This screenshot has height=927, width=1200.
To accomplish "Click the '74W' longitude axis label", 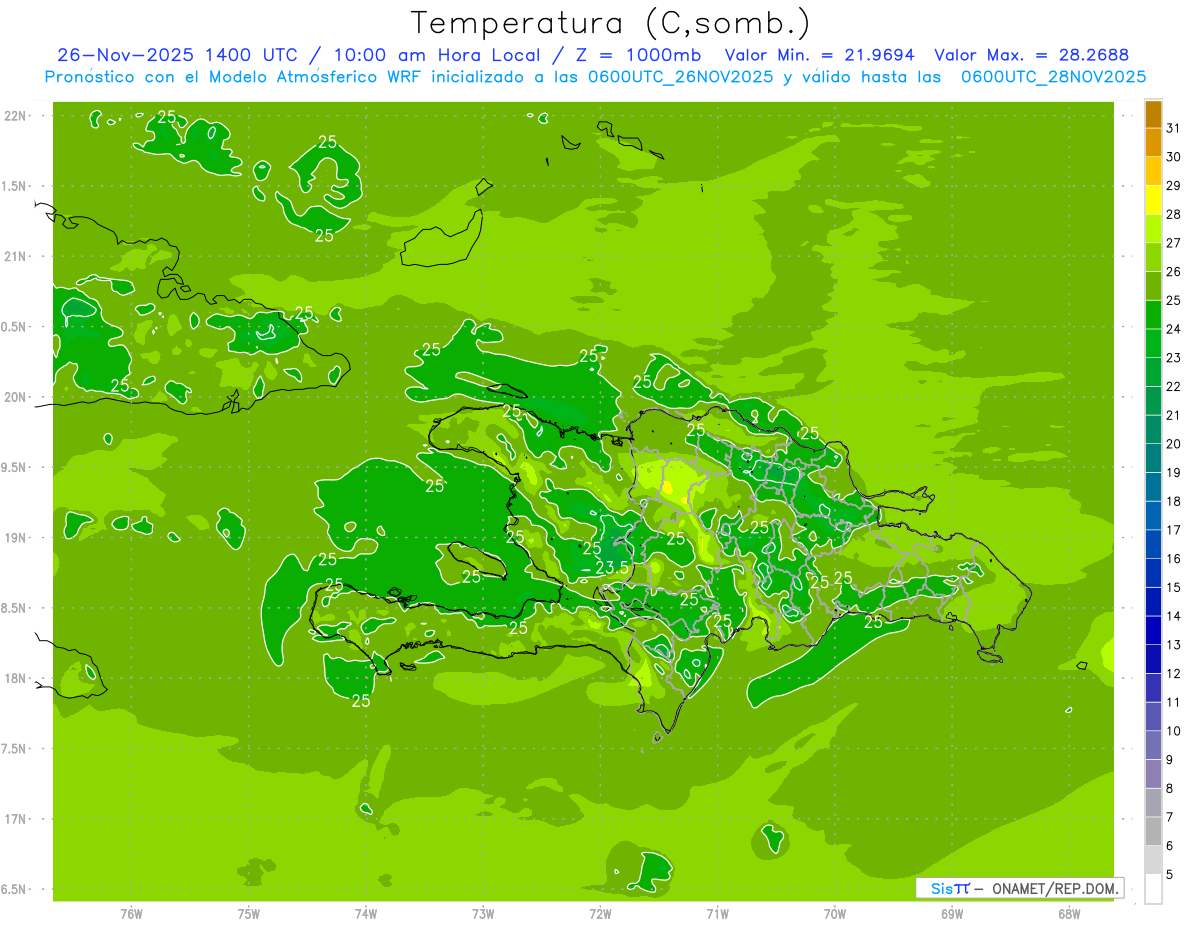I will 366,914.
